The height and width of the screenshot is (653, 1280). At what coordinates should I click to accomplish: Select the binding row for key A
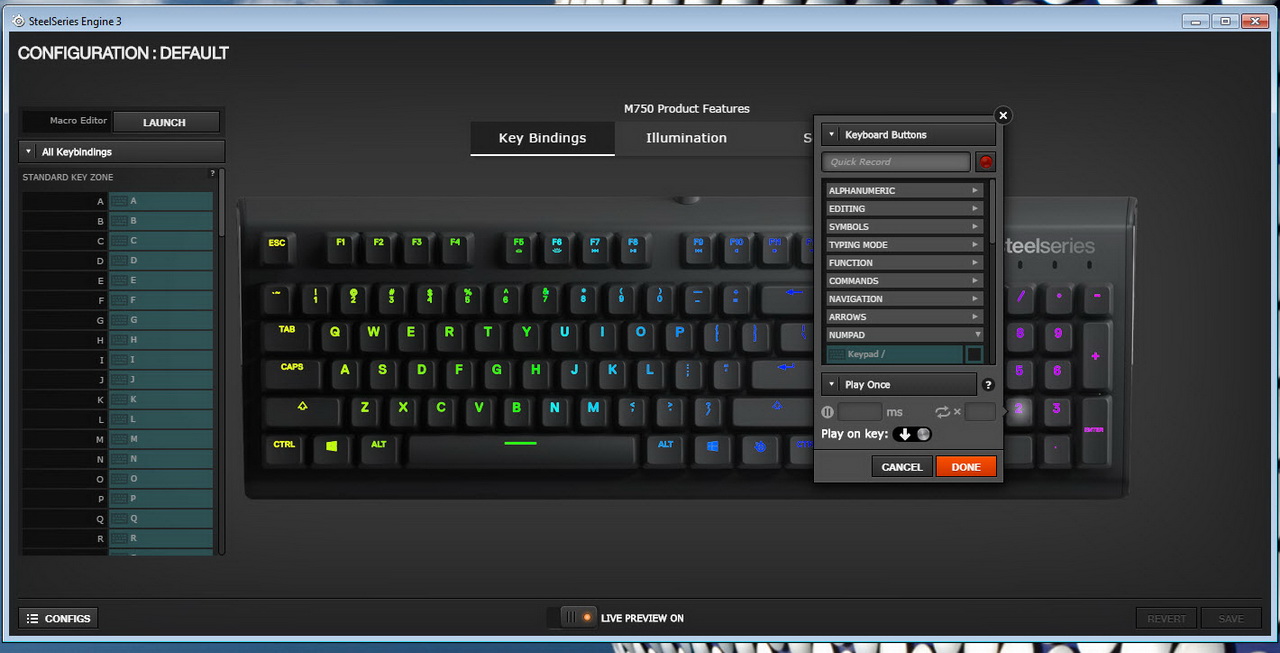118,201
